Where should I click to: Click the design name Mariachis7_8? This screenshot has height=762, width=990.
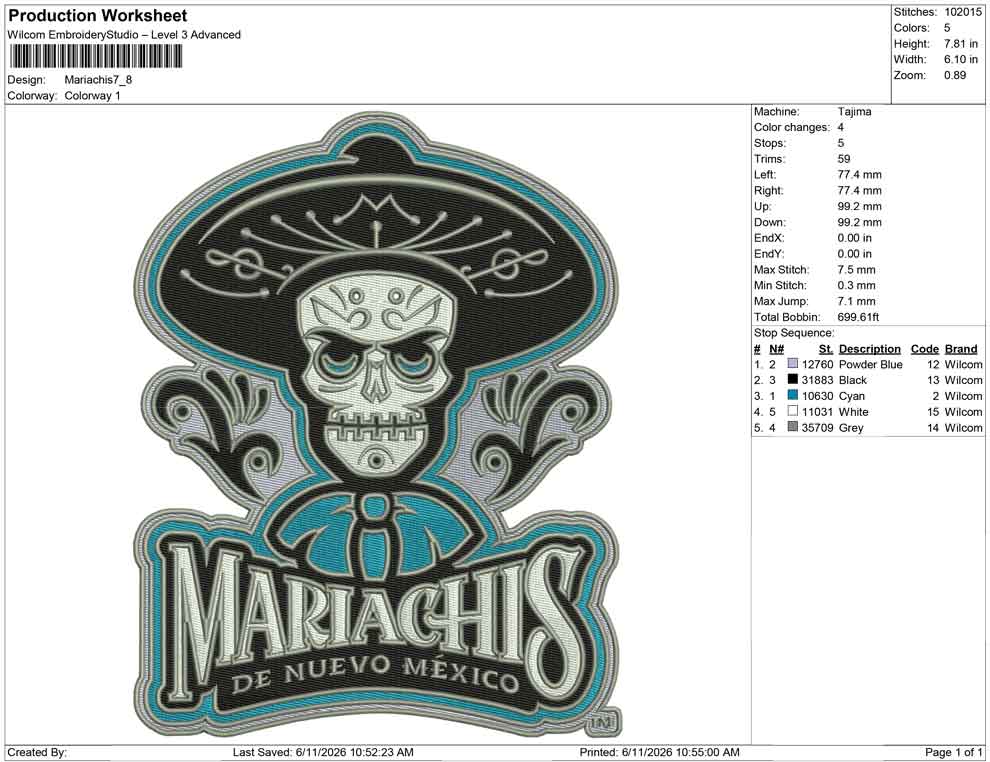(x=98, y=80)
